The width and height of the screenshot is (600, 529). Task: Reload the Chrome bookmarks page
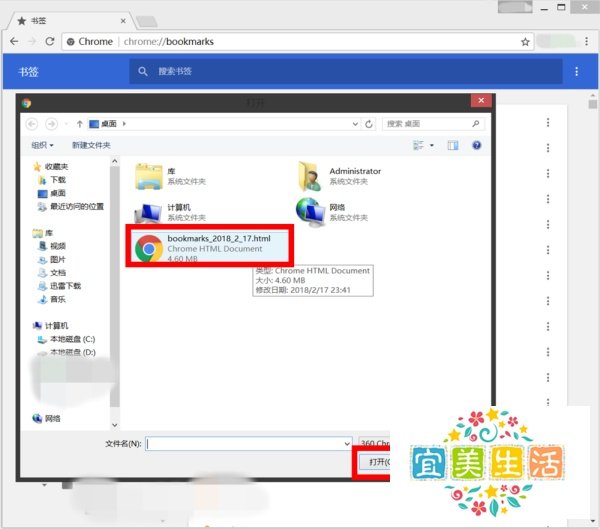click(50, 41)
